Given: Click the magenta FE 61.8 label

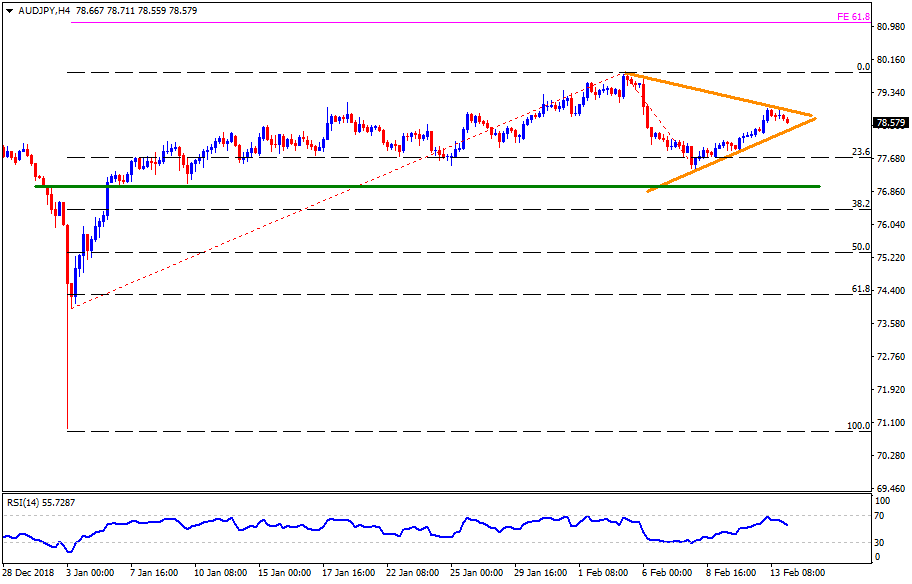Looking at the screenshot, I should coord(852,18).
